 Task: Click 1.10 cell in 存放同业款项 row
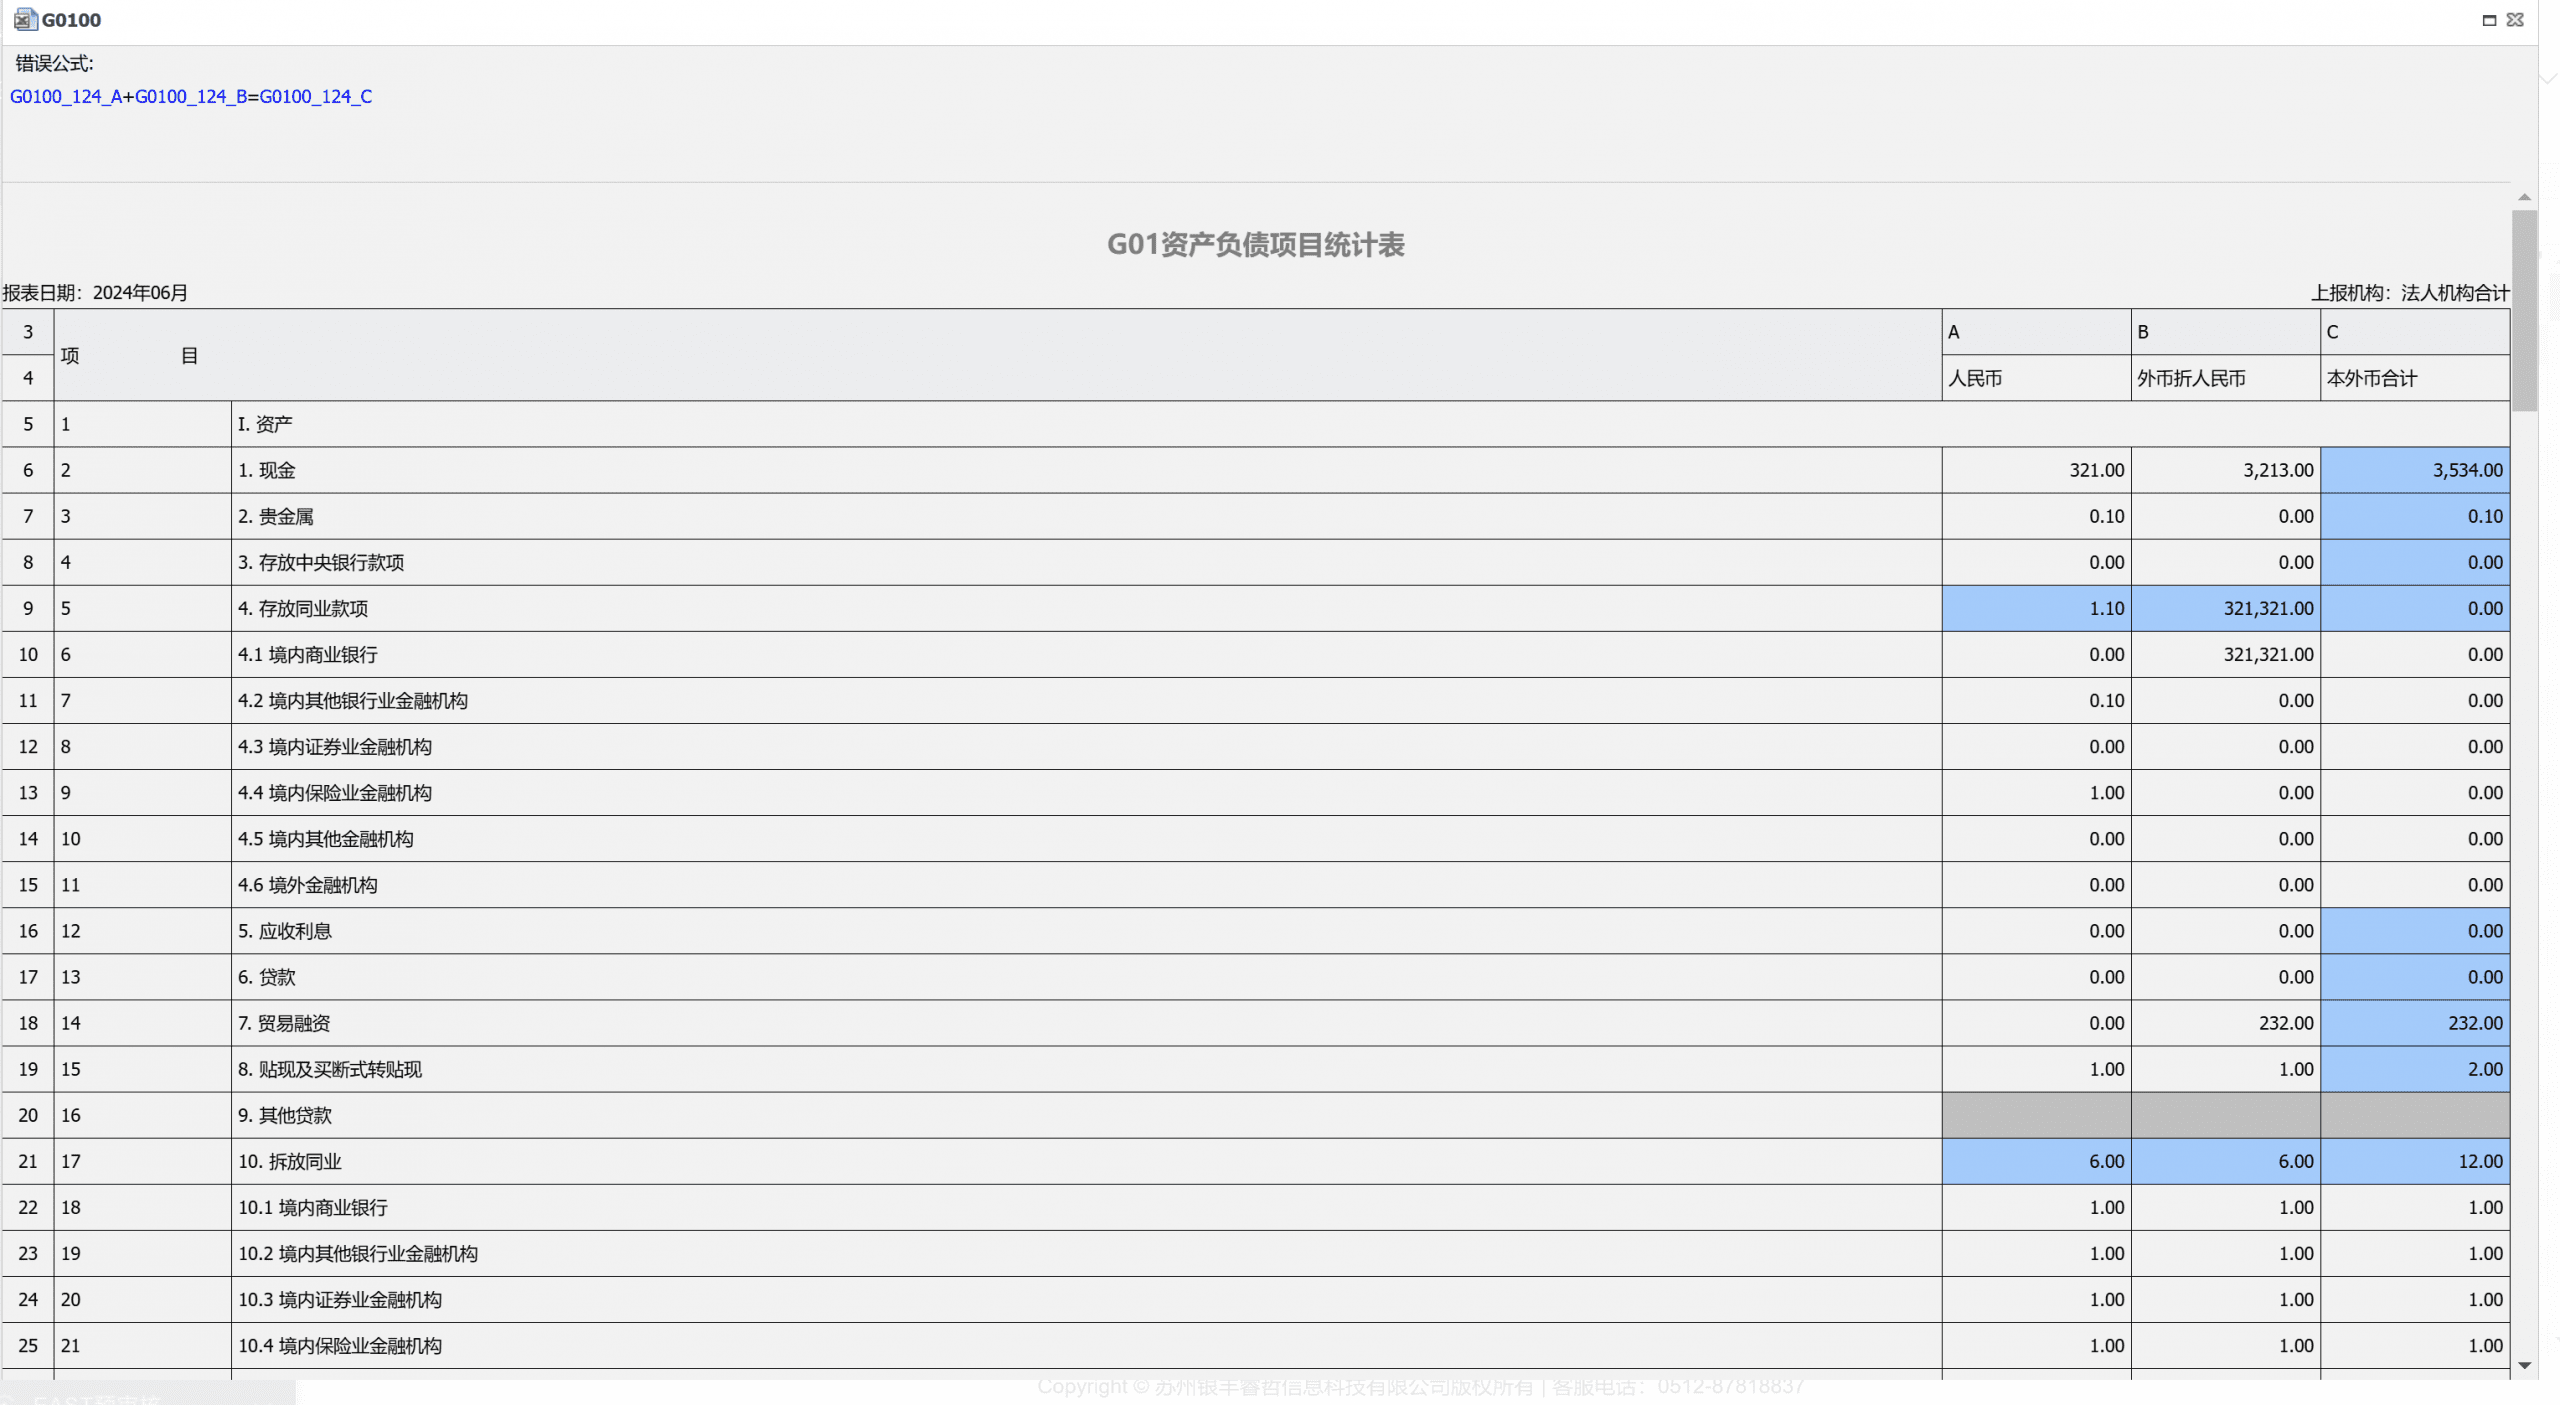click(x=2036, y=608)
